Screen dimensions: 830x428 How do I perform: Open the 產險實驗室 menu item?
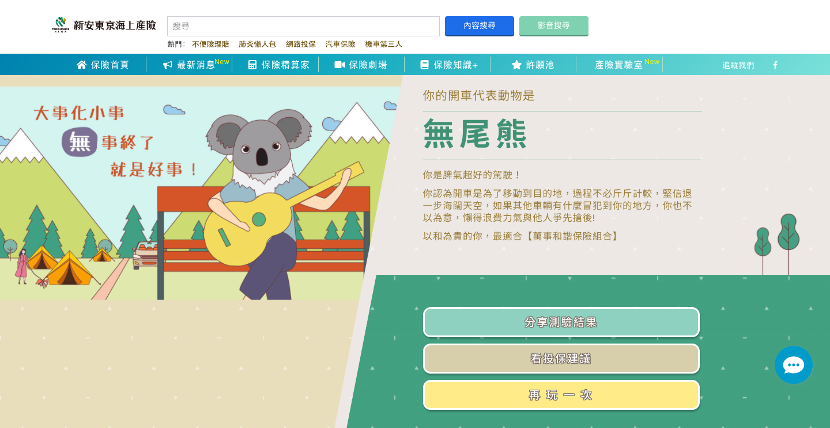[618, 65]
